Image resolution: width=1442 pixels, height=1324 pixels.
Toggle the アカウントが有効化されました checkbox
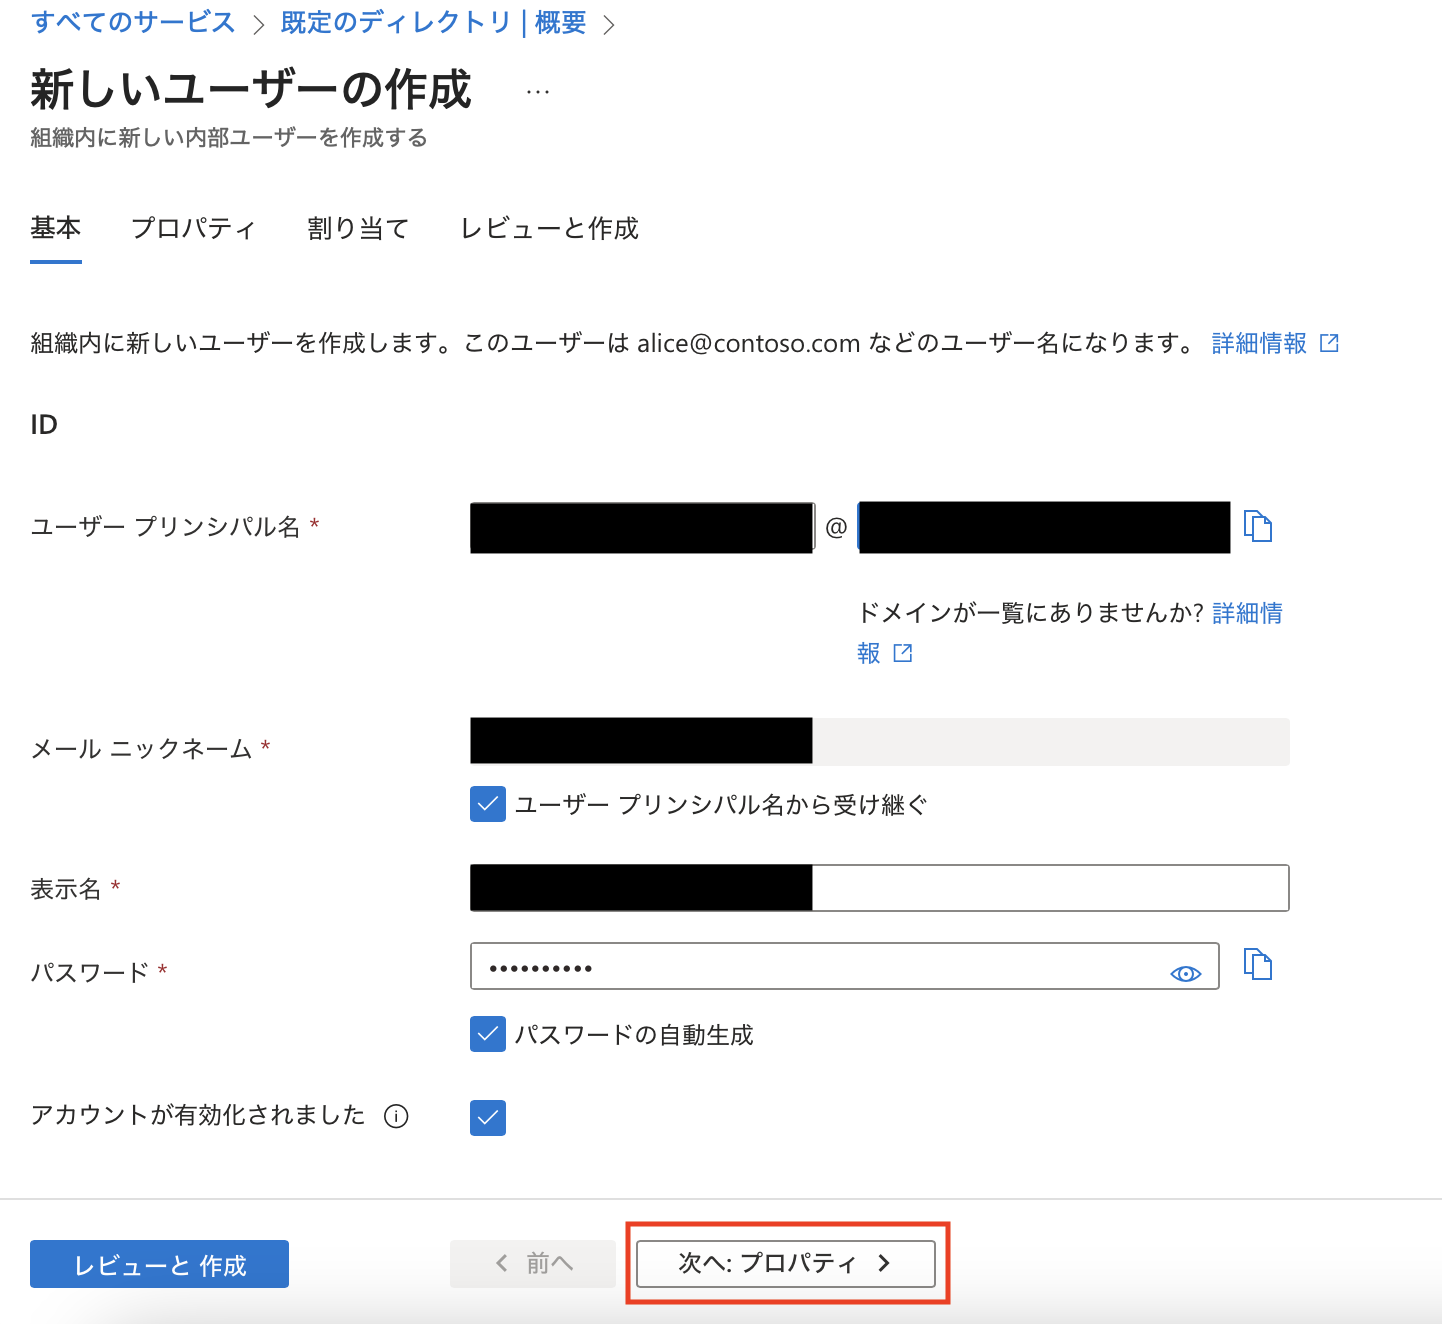(x=487, y=1118)
